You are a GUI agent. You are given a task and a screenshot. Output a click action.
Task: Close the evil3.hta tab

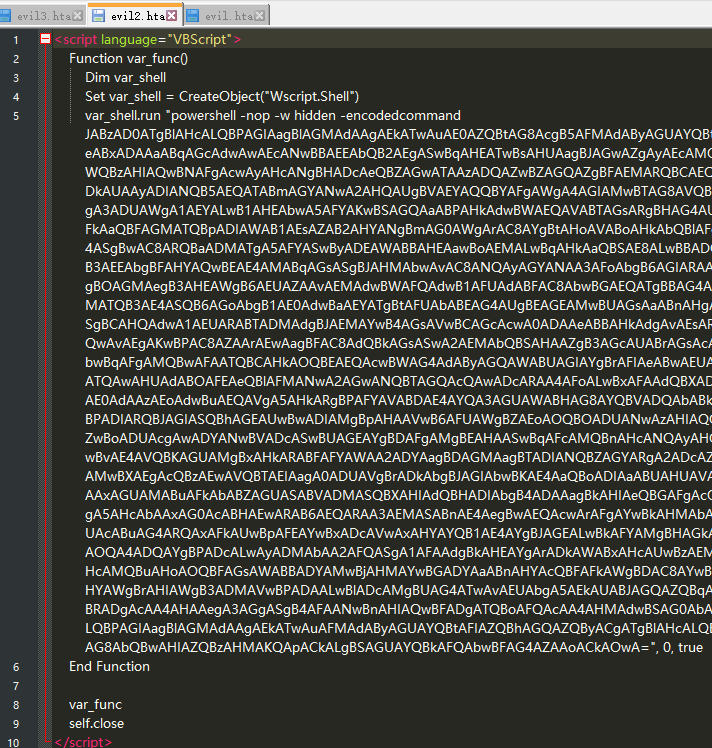coord(78,16)
